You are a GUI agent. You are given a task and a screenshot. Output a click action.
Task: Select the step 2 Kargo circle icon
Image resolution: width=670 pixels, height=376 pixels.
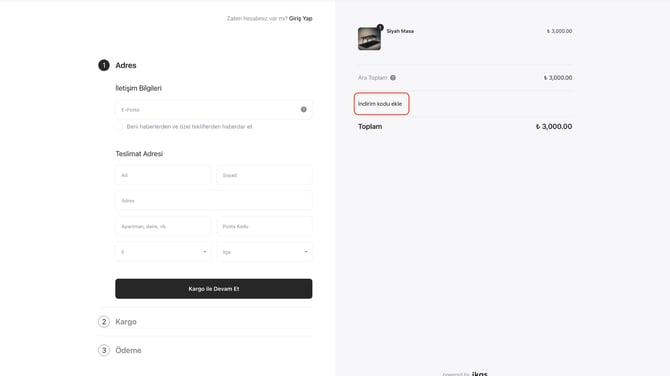(104, 321)
